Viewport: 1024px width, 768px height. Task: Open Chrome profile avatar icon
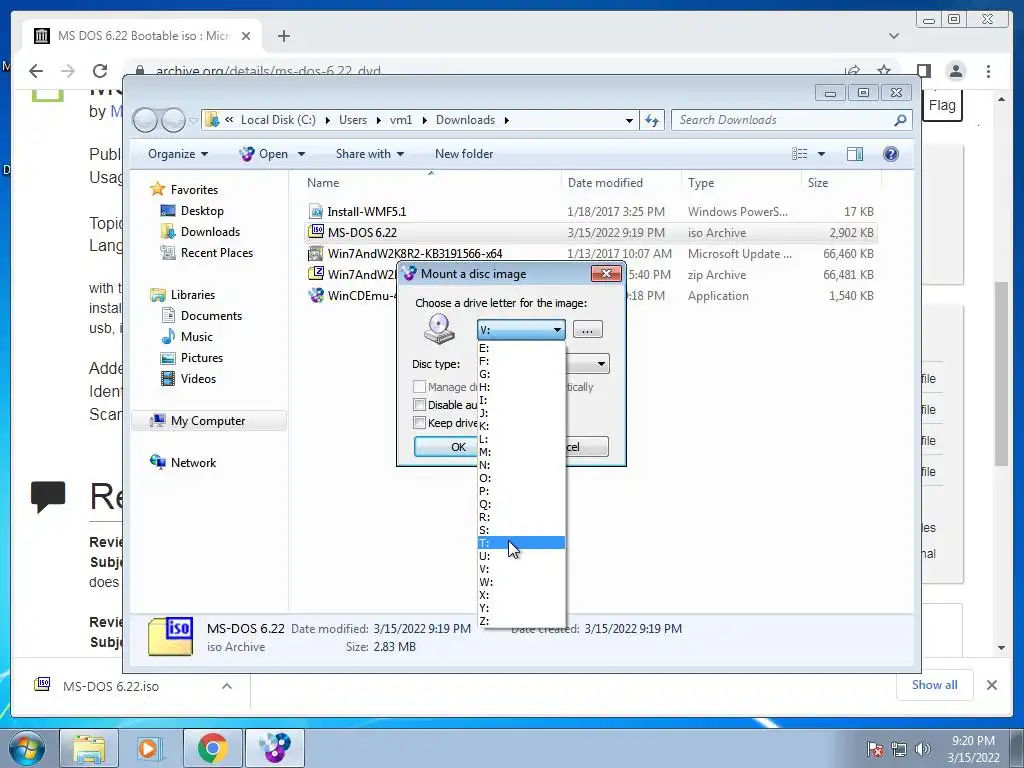(955, 71)
